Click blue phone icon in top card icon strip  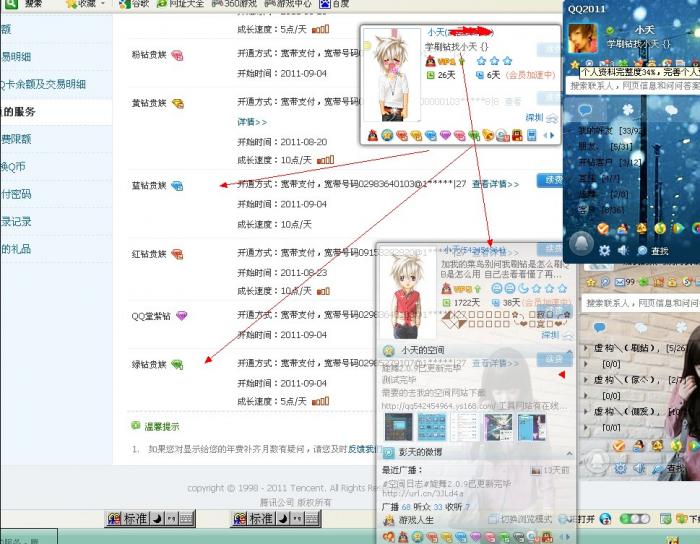pos(531,135)
